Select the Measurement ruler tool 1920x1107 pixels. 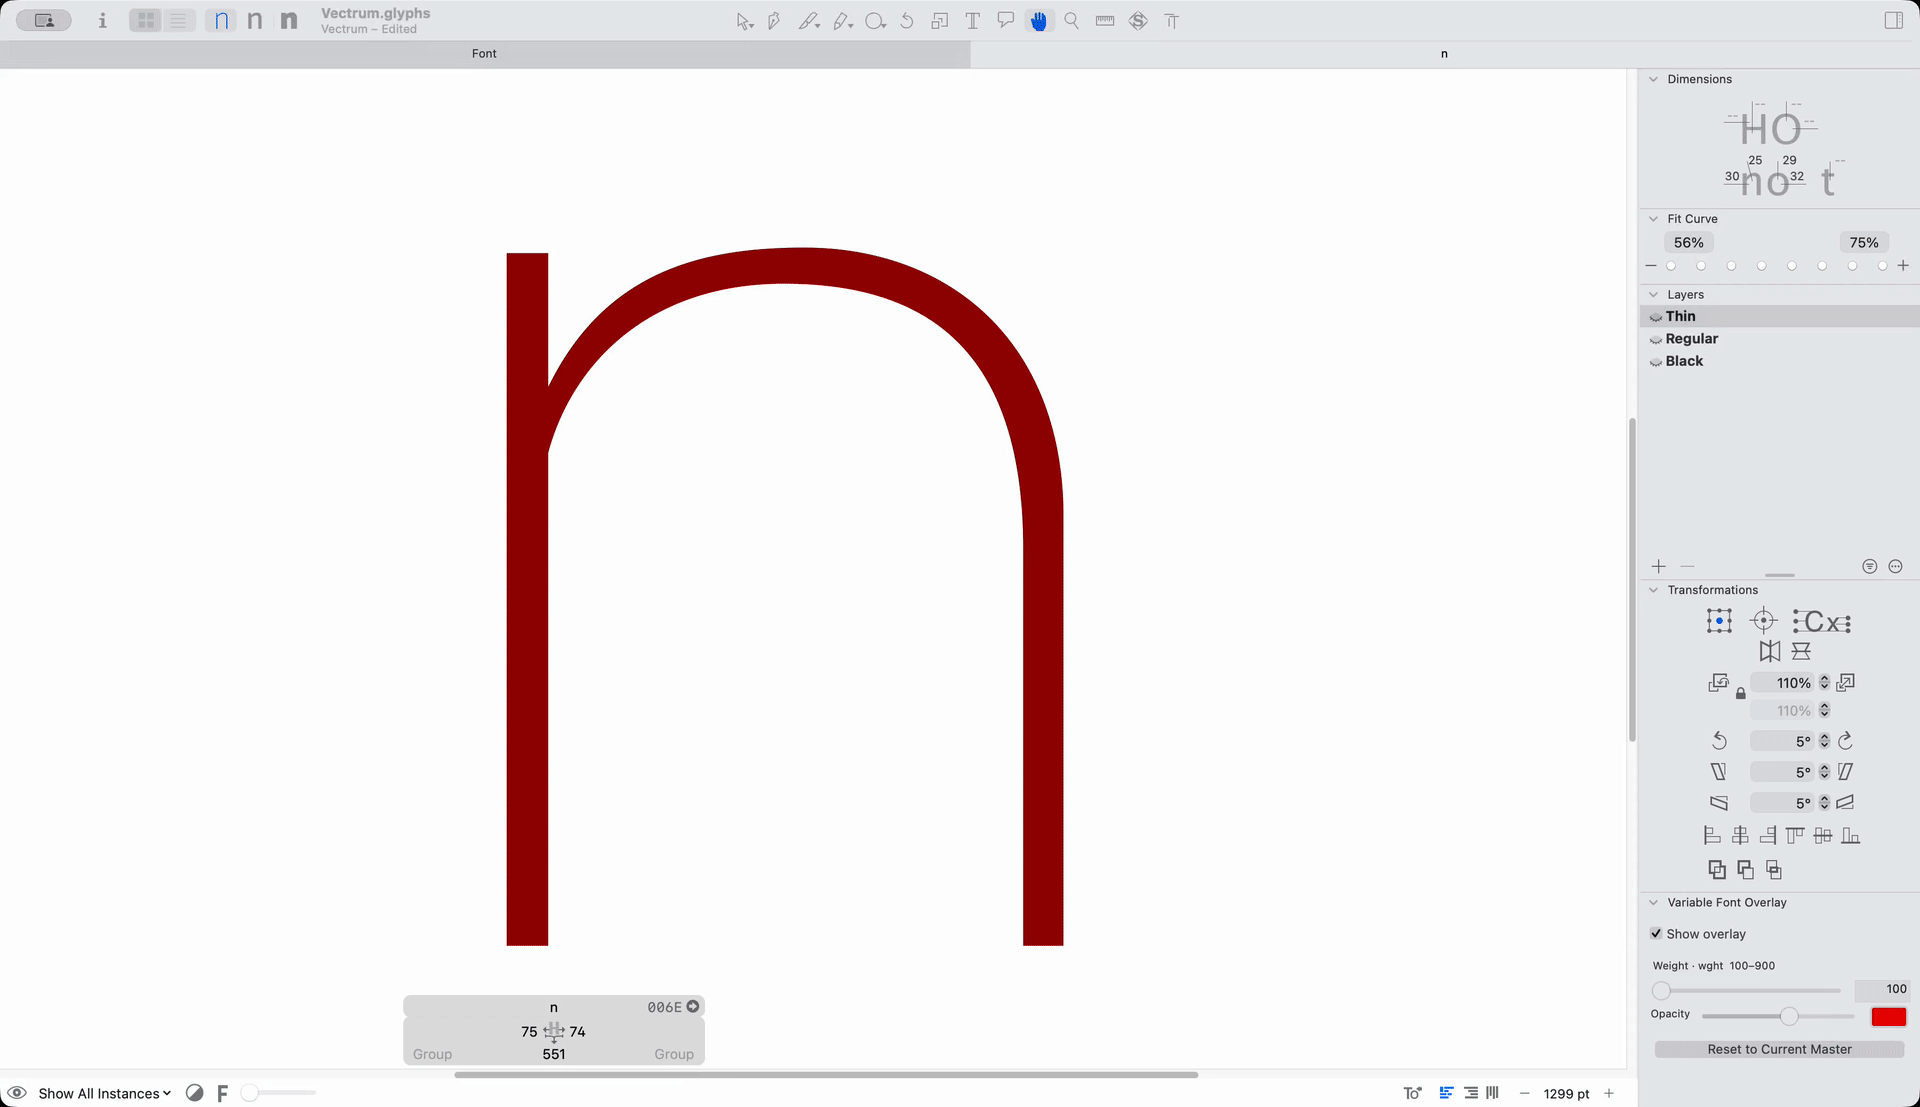tap(1105, 21)
